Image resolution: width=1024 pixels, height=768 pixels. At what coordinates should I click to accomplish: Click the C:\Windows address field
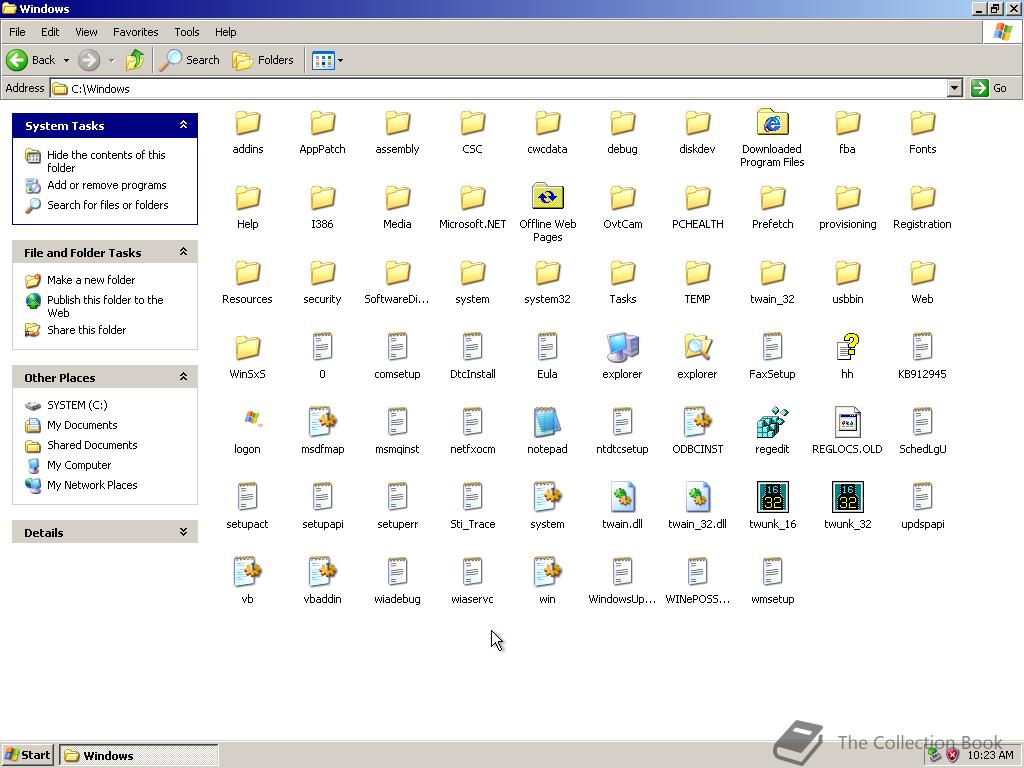click(499, 88)
